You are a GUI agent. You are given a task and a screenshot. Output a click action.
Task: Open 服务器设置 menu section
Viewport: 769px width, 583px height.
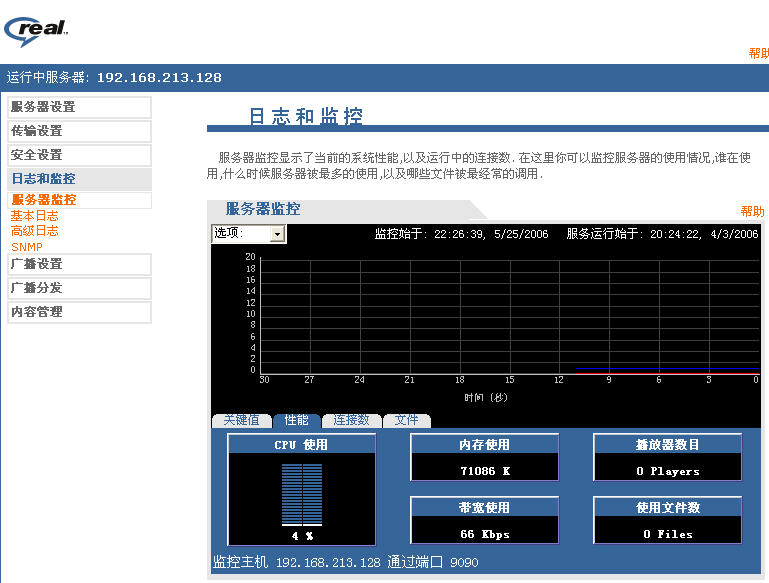pos(79,107)
